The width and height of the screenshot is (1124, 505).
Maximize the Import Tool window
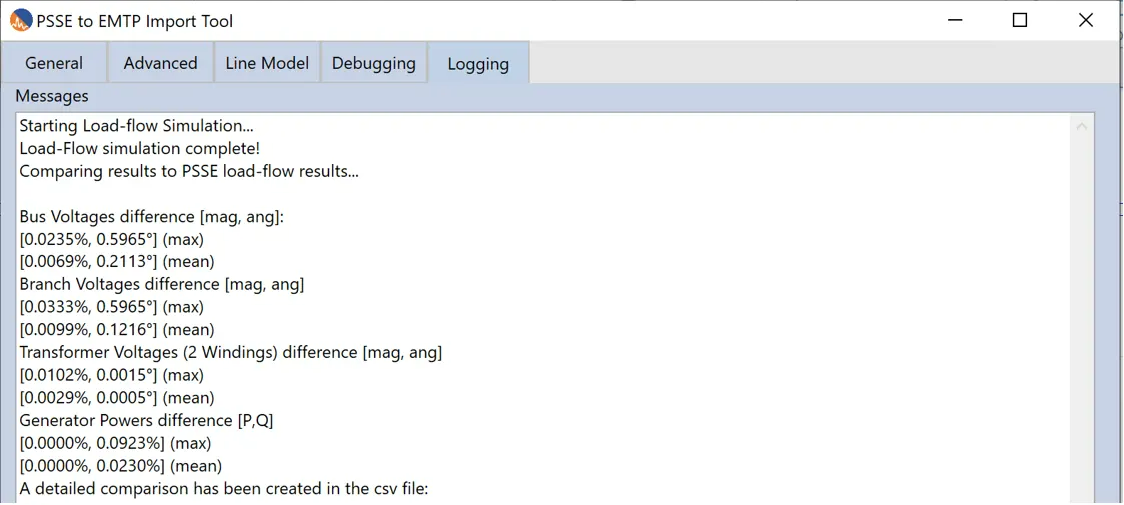[x=1019, y=21]
